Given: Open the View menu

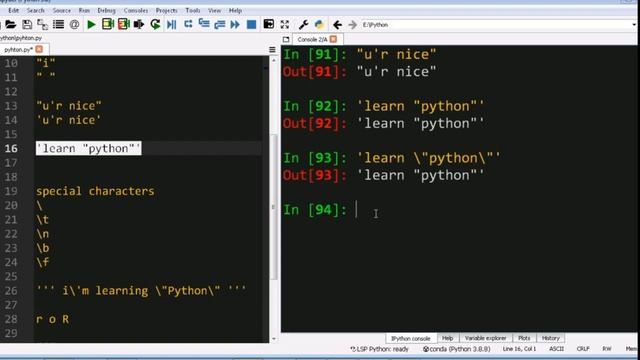Looking at the screenshot, I should pos(214,10).
